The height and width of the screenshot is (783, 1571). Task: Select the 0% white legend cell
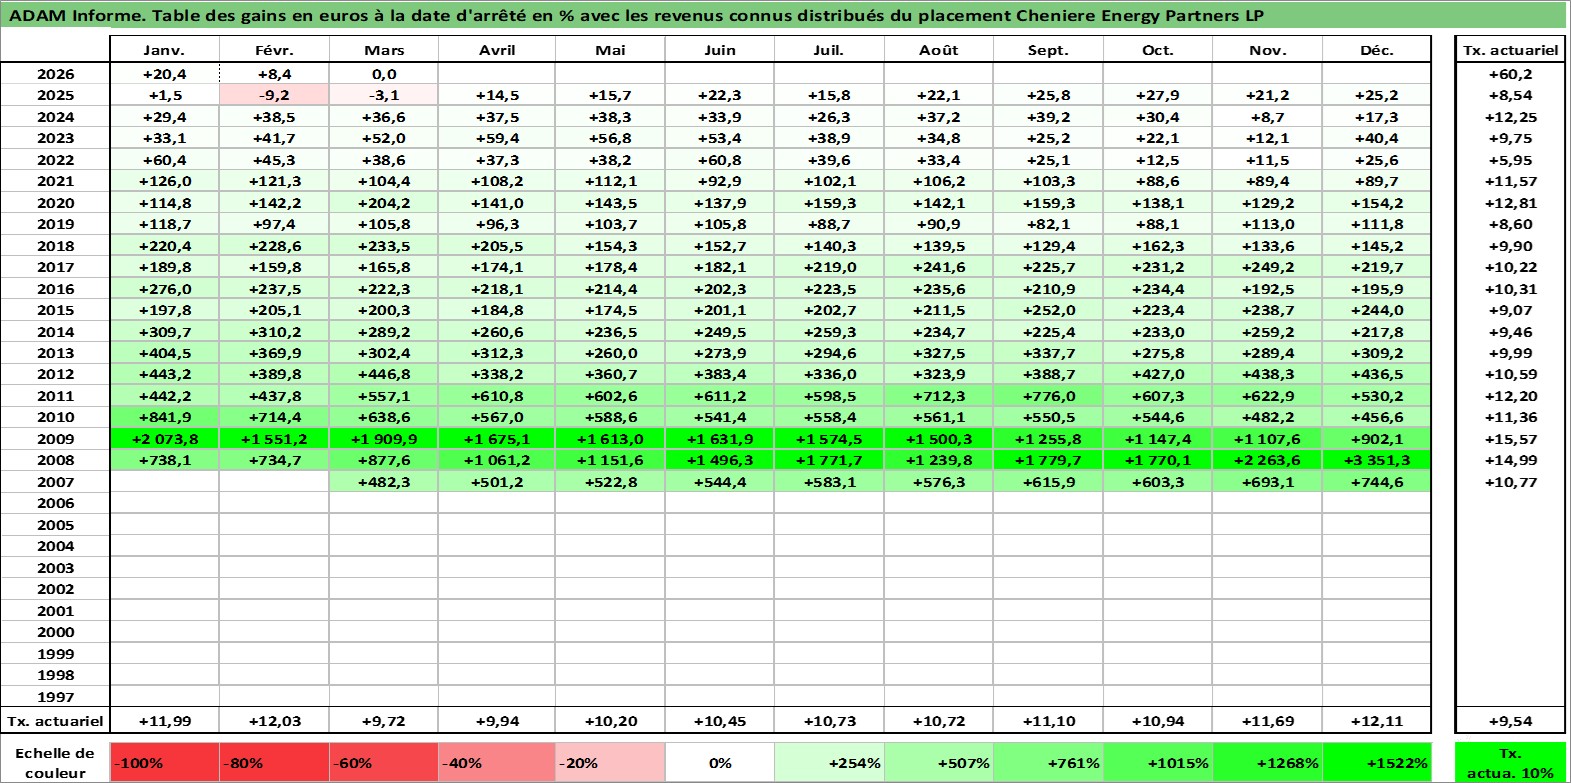coord(720,762)
